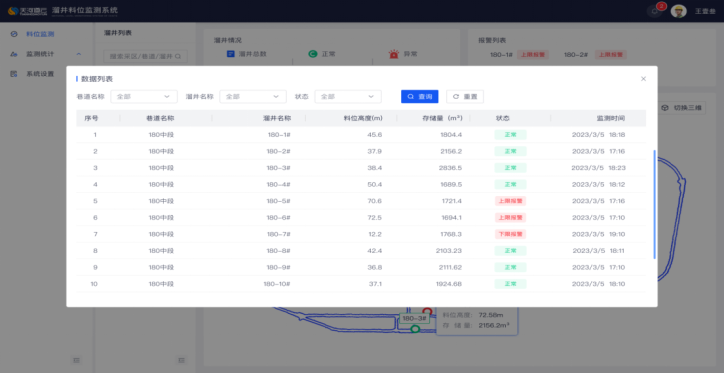Click the 查询 button
The image size is (724, 373).
pos(420,96)
